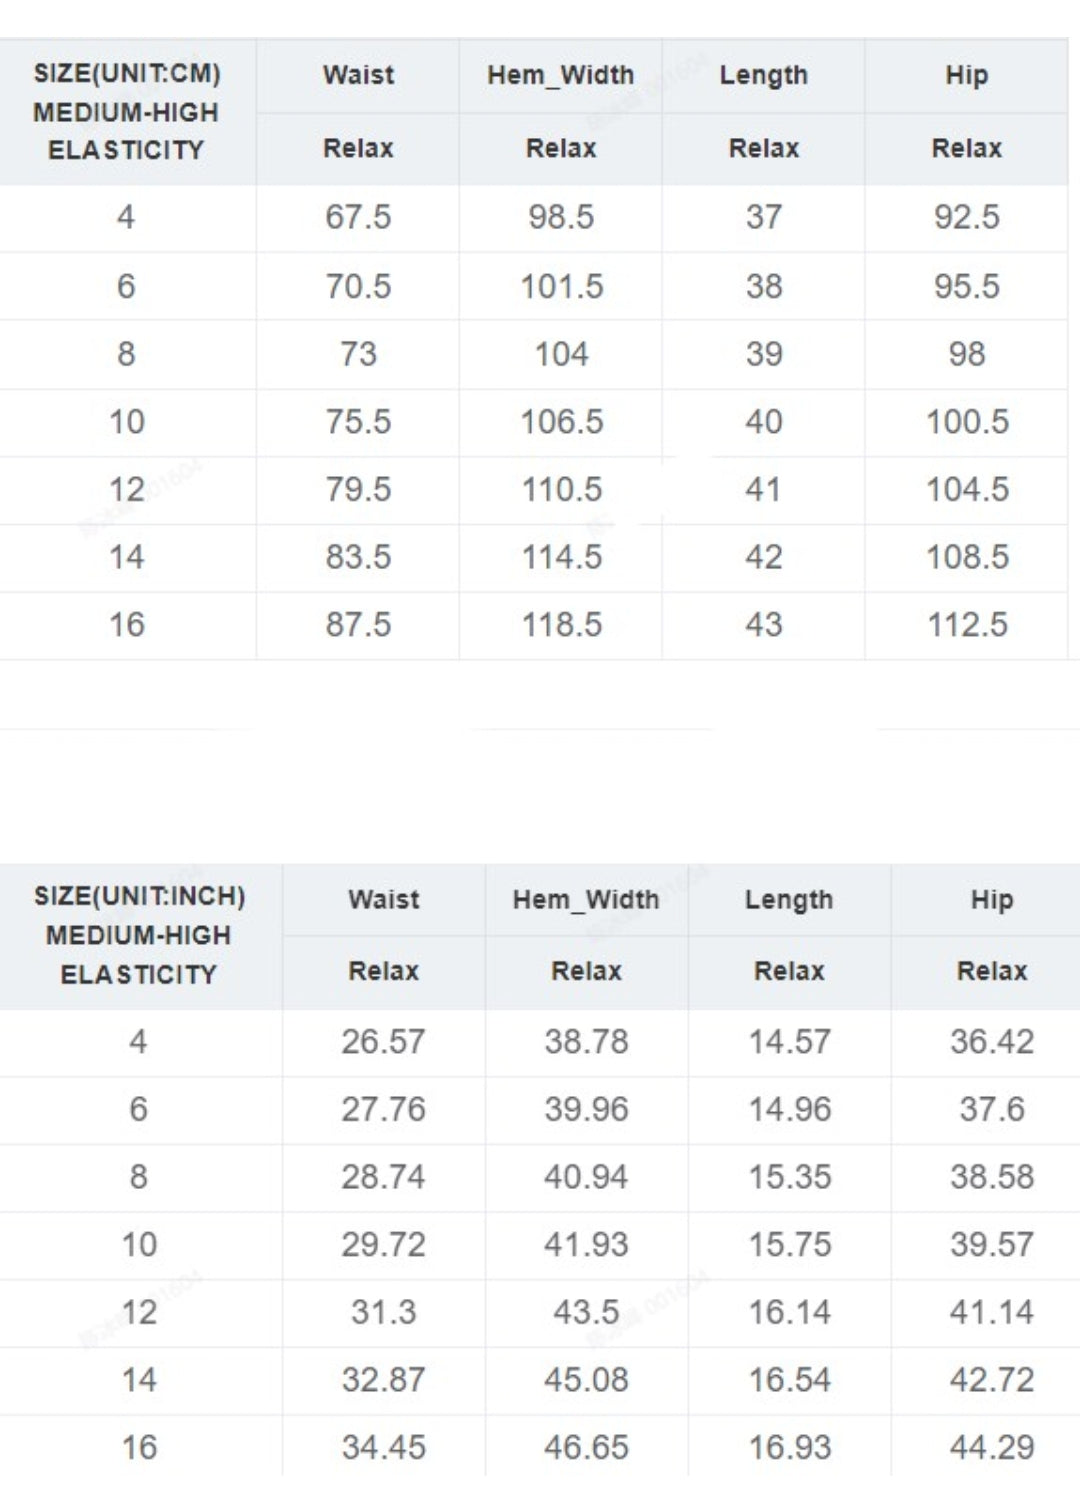Click length value 40 for size 10
This screenshot has height=1487, width=1080.
tap(763, 422)
